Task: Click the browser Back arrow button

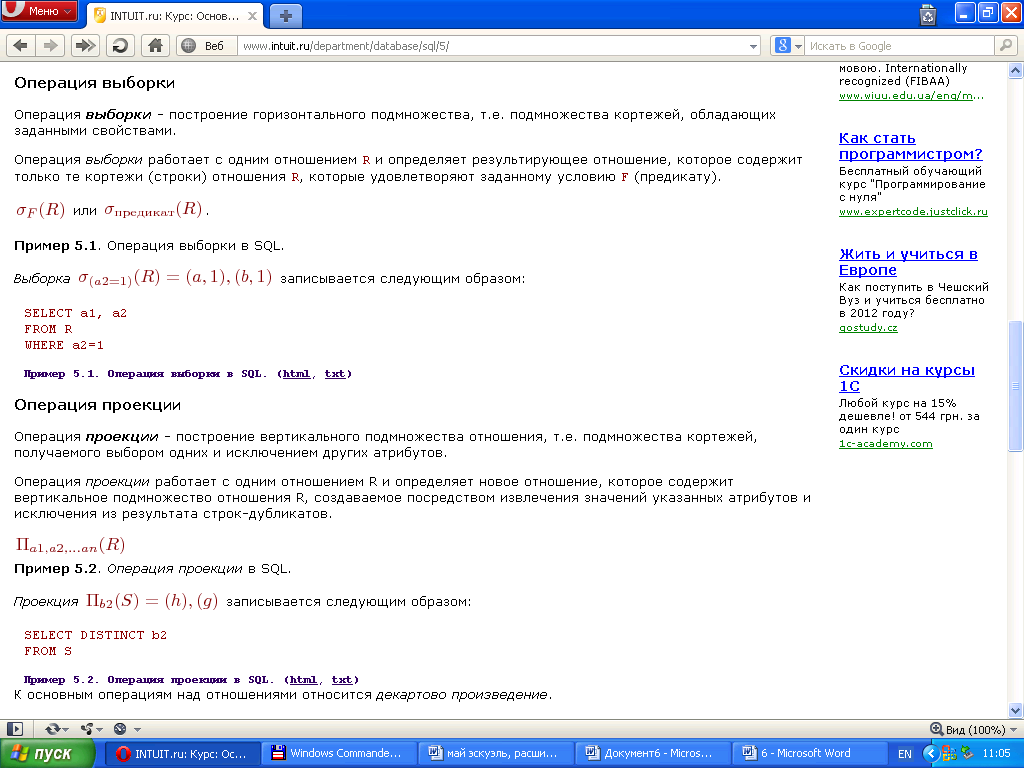Action: (x=20, y=46)
